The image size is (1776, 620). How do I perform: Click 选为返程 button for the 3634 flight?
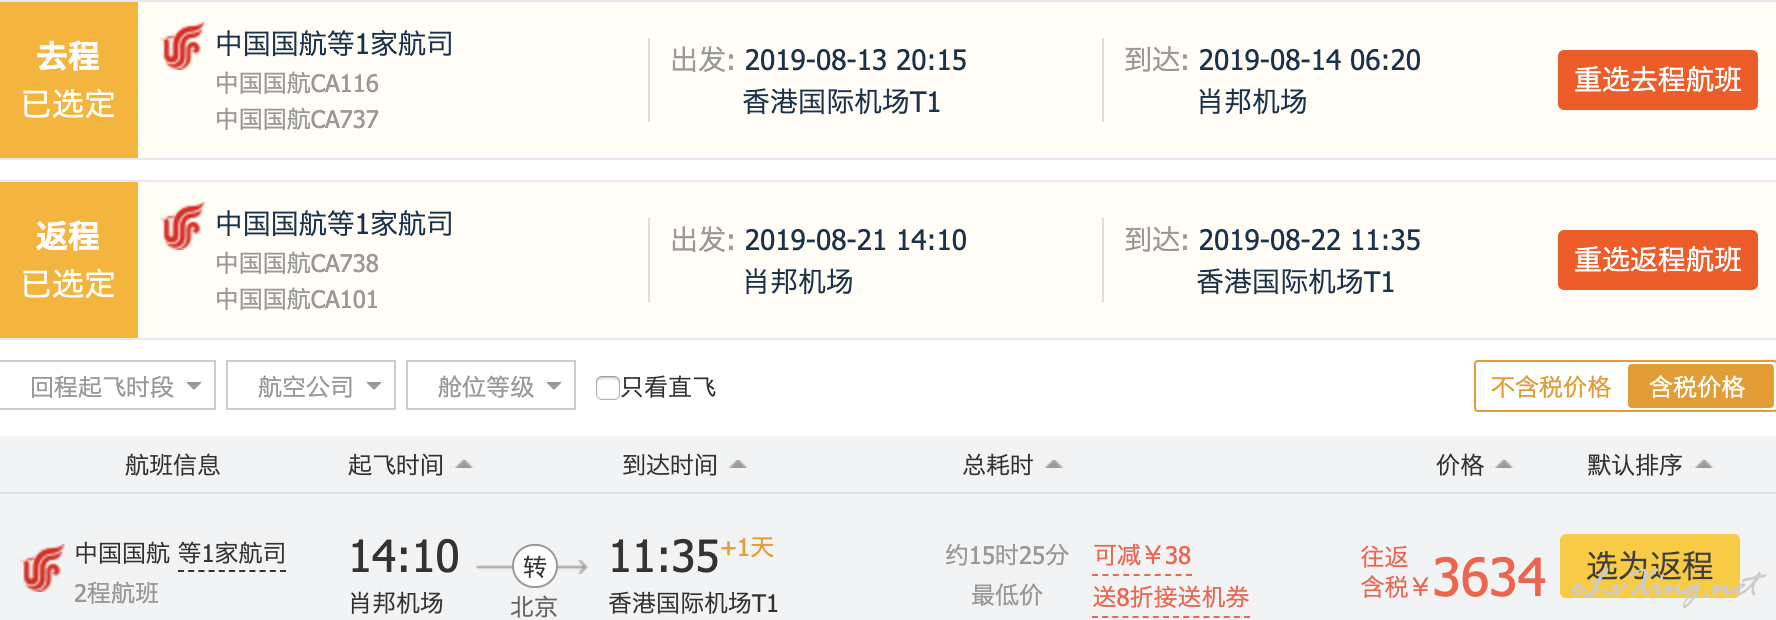tap(1649, 566)
